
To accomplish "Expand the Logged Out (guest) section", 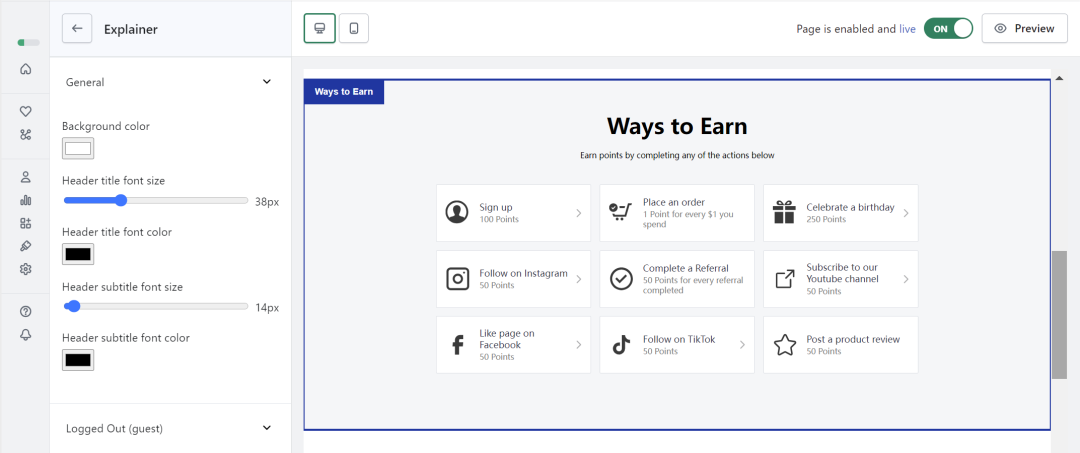I will tap(266, 428).
